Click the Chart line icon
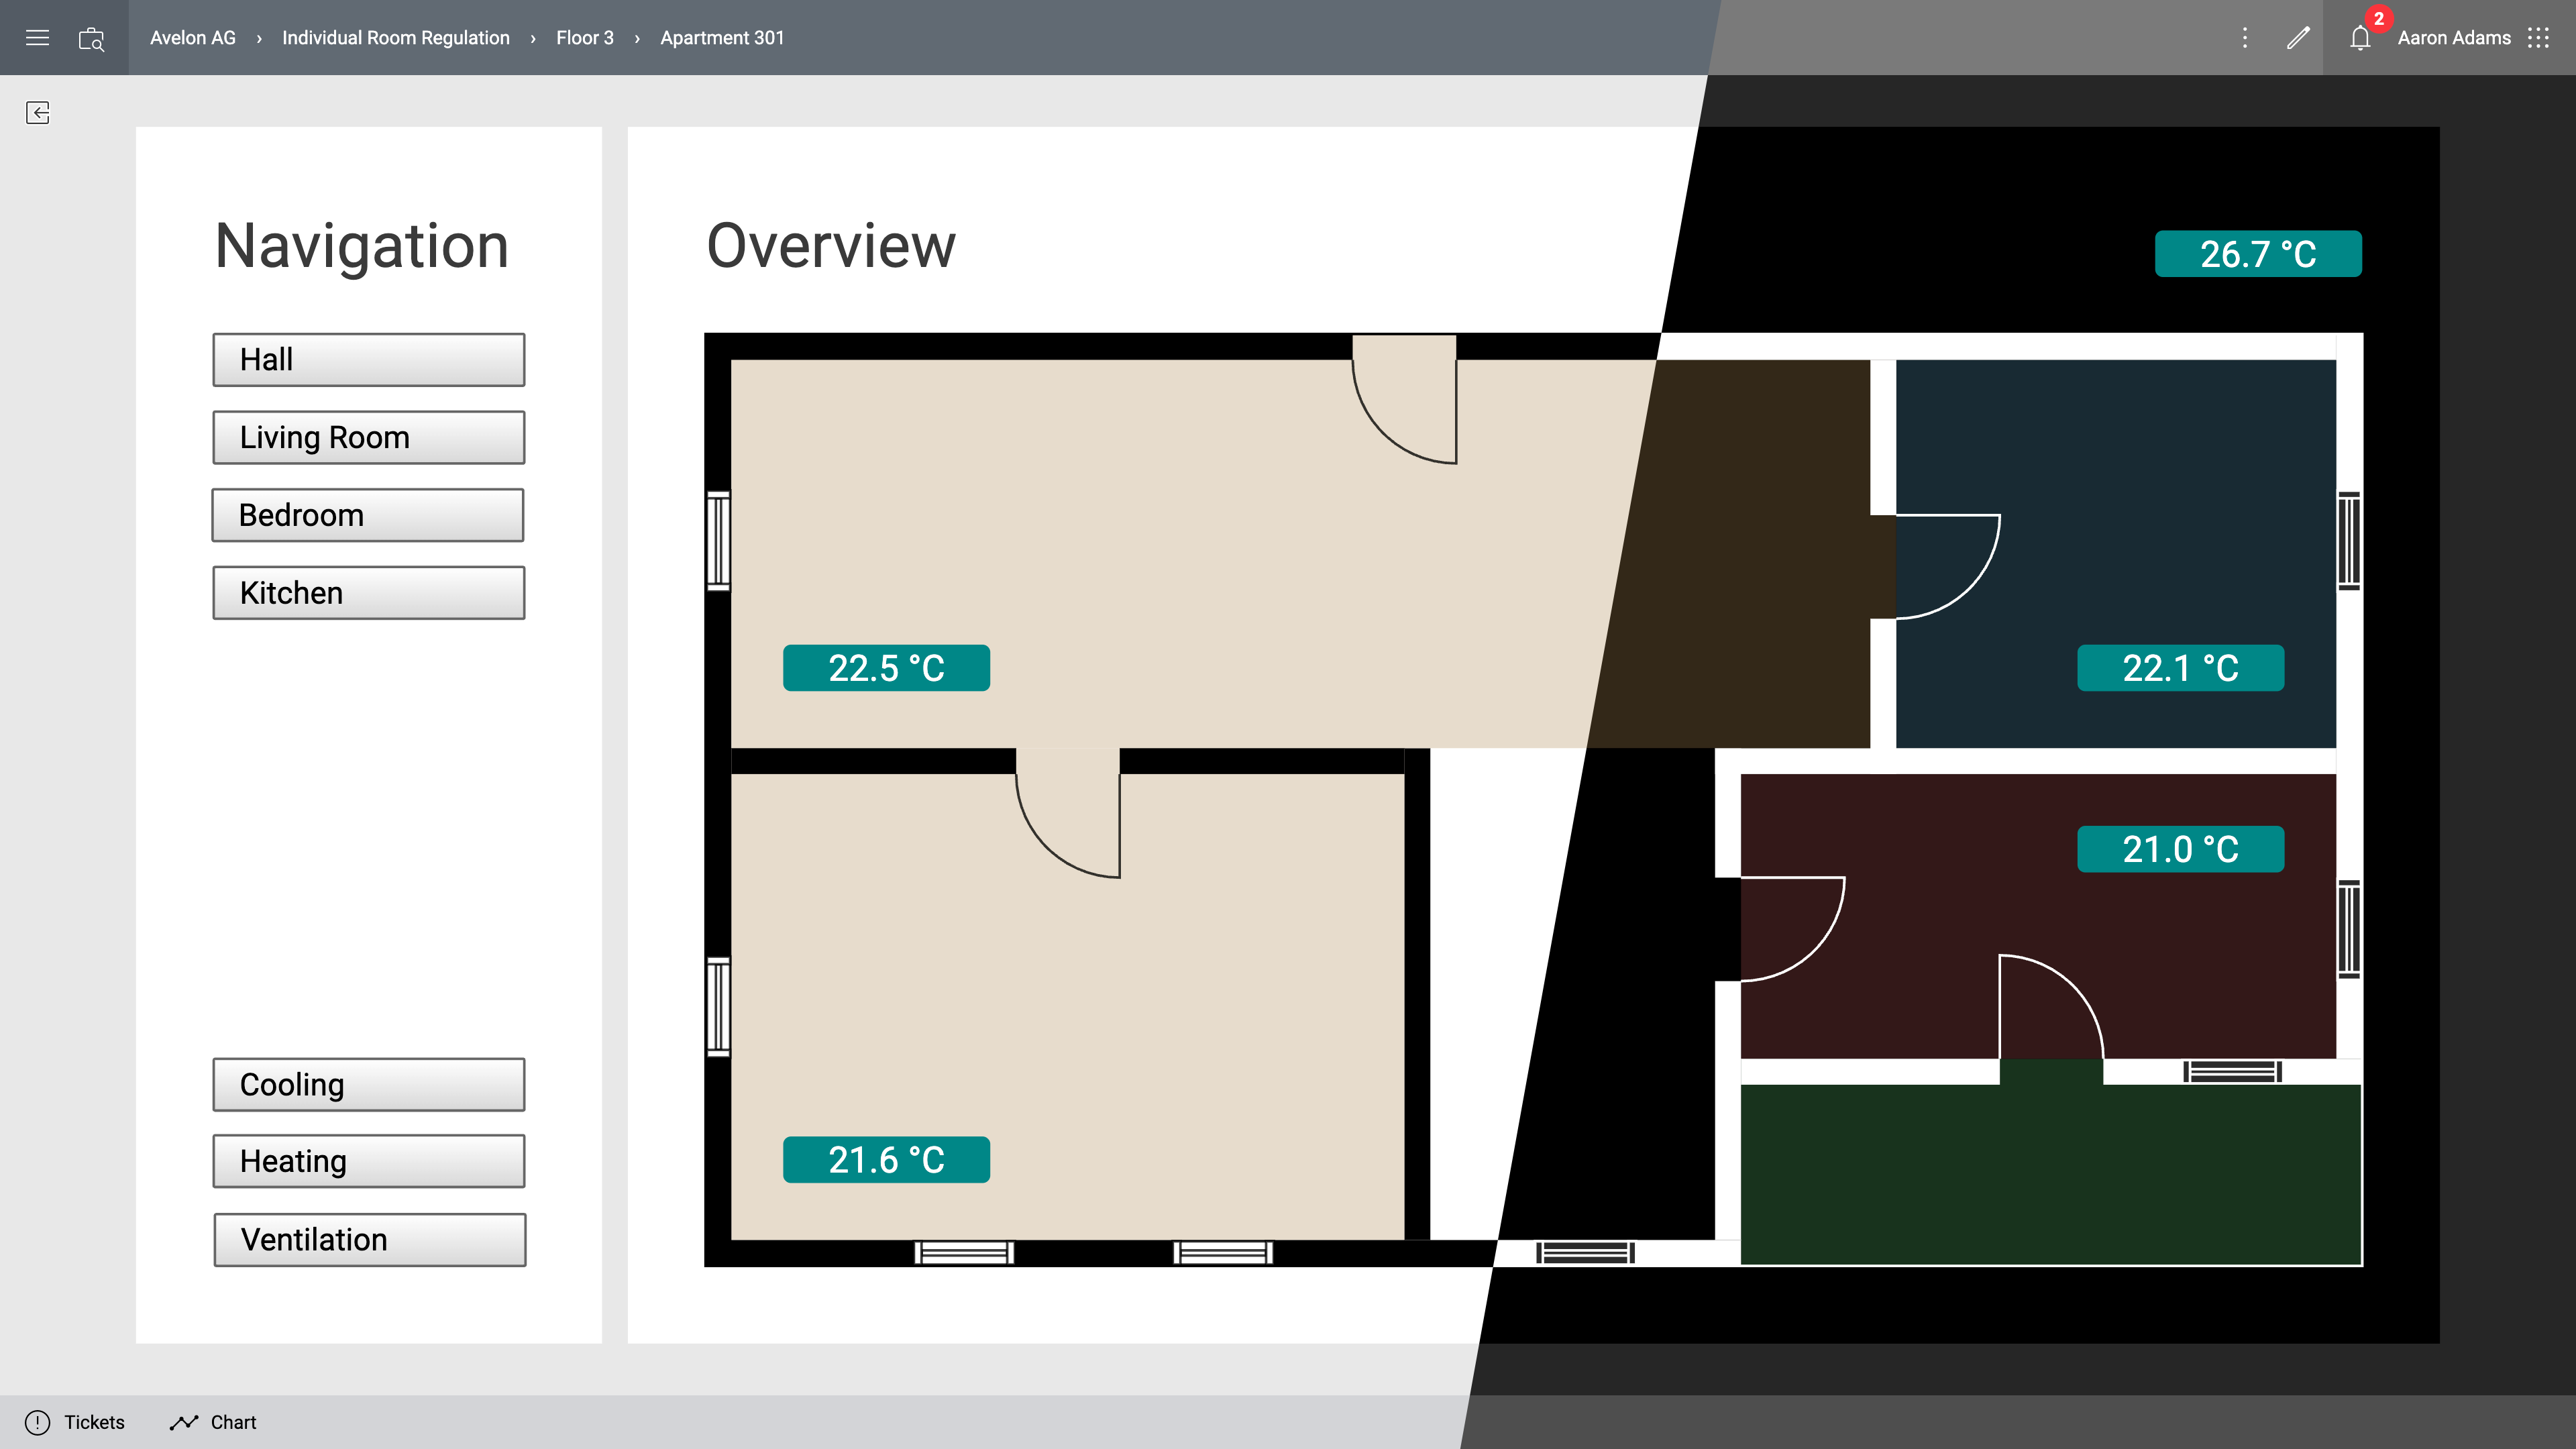The image size is (2576, 1449). [x=184, y=1422]
